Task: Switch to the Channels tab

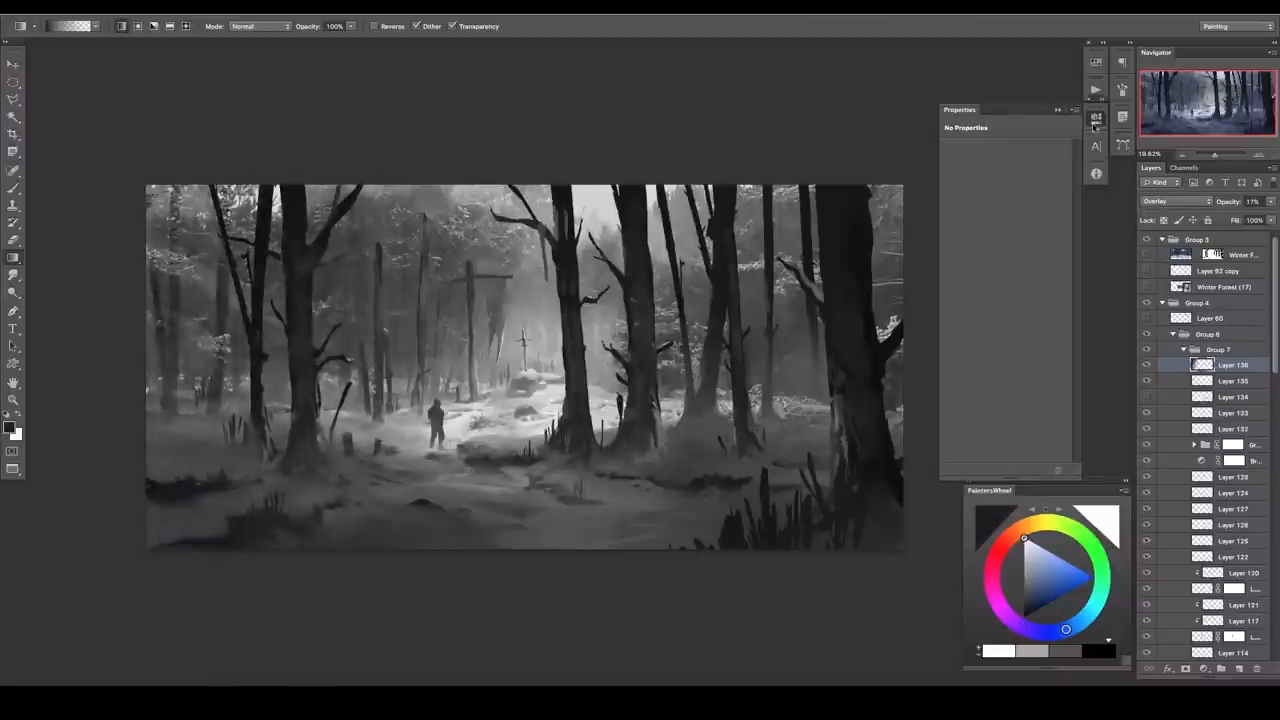Action: pos(1184,168)
